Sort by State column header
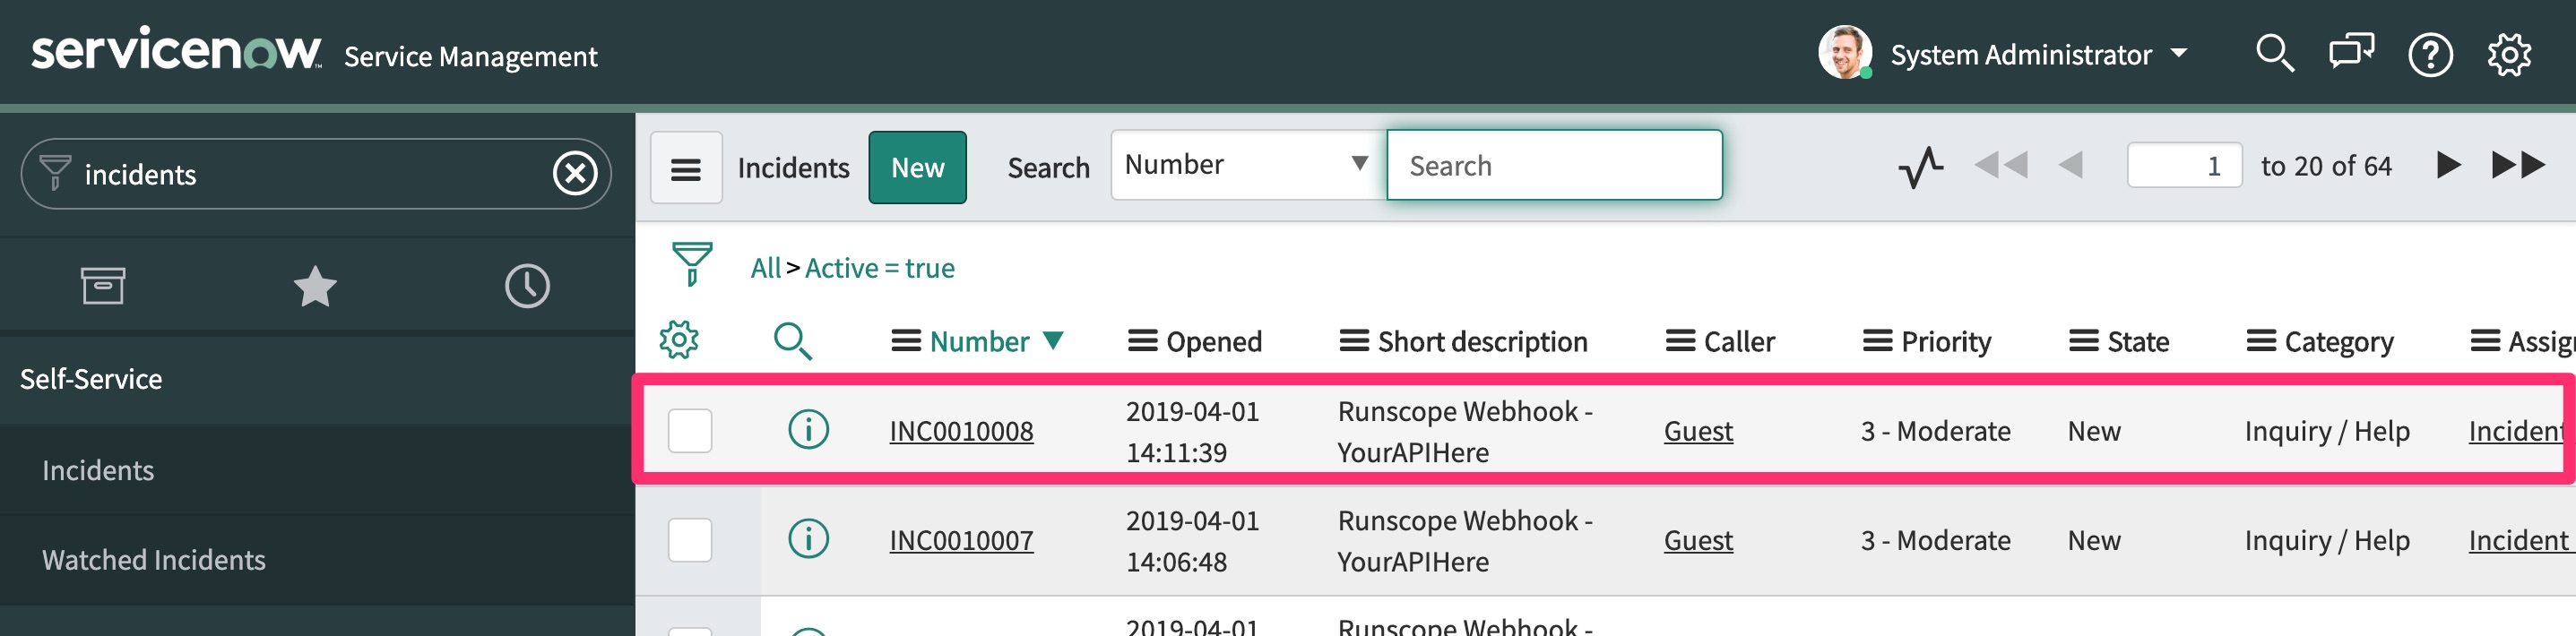Image resolution: width=2576 pixels, height=636 pixels. (x=2138, y=342)
